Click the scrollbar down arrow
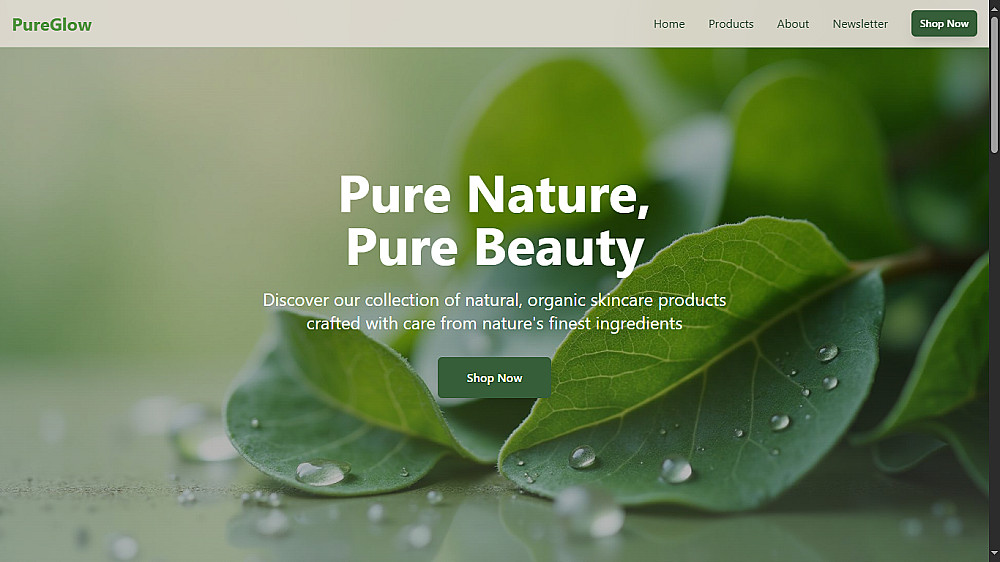Screen dimensions: 1000x562 994,556
